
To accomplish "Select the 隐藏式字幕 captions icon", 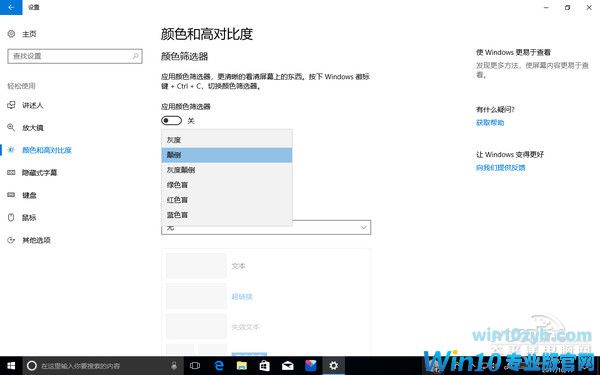I will 11,173.
